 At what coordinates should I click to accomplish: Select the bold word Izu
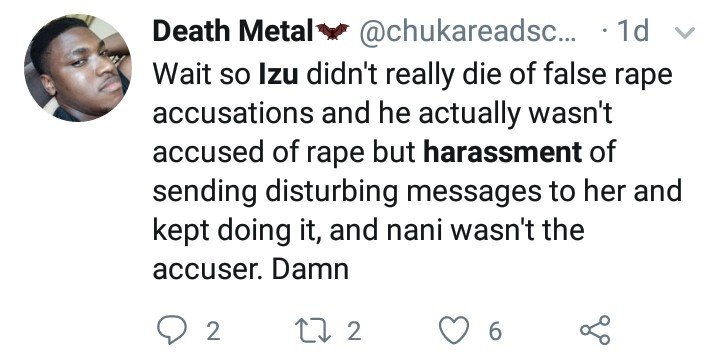point(279,73)
